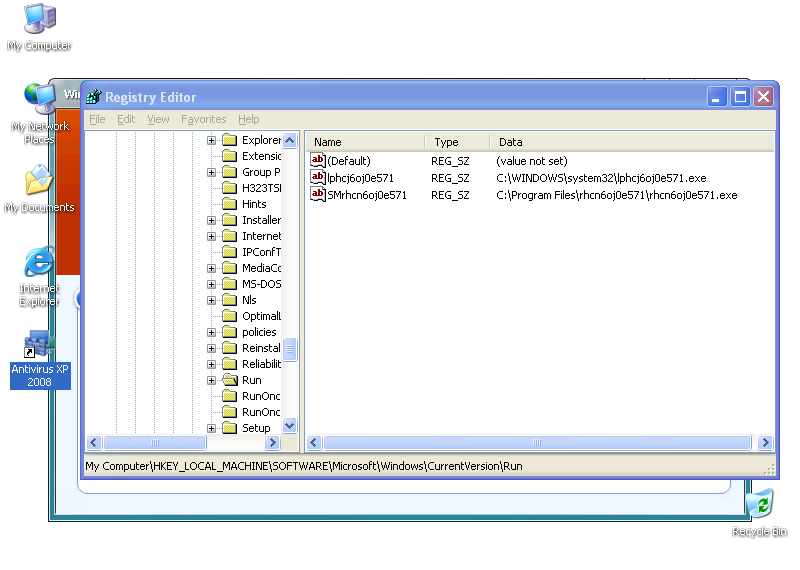The image size is (800, 570).
Task: Click tree pane scroll down arrow
Action: pyautogui.click(x=289, y=425)
